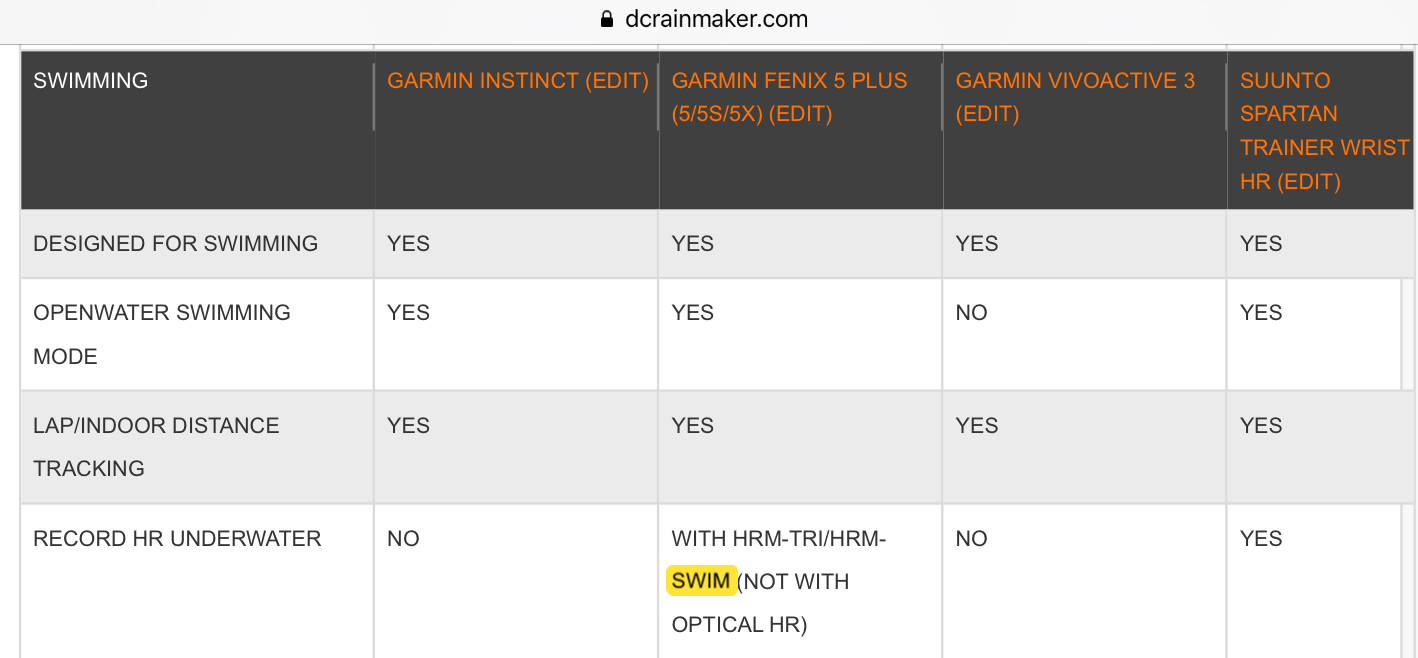Click Suunto's YES for record HR underwater
The width and height of the screenshot is (1418, 658).
1261,539
